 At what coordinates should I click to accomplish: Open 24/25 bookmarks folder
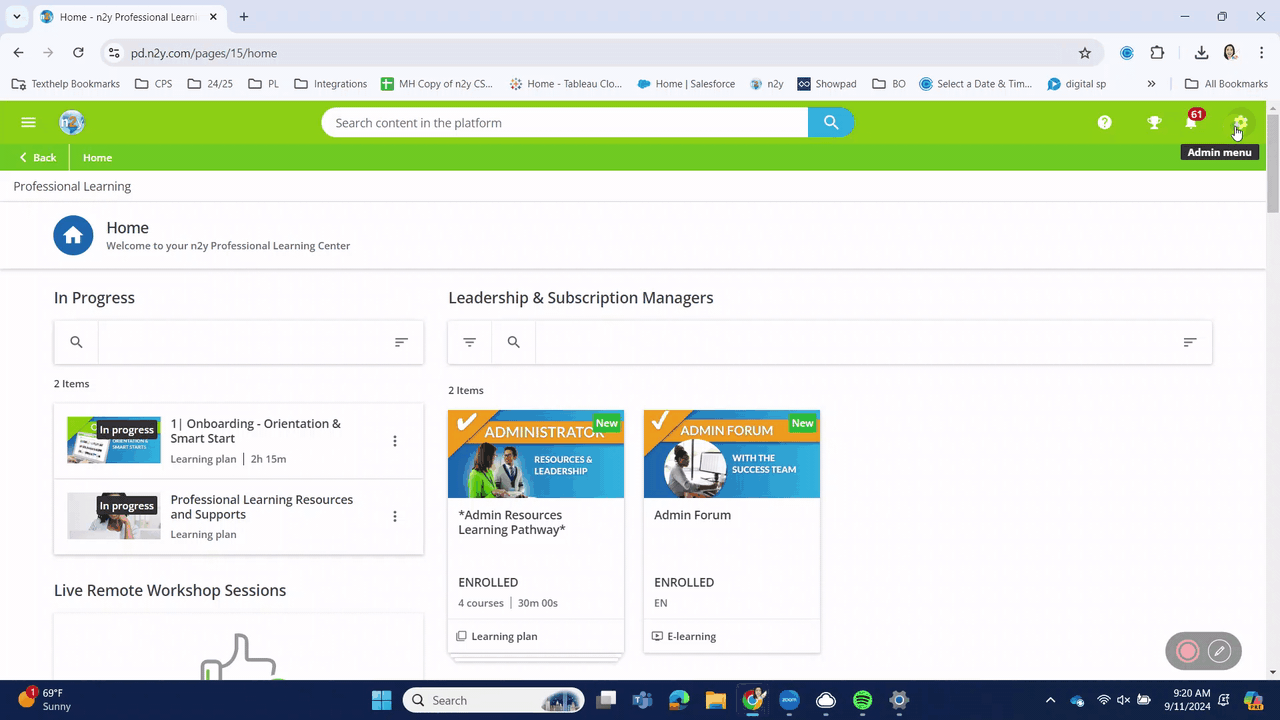(x=210, y=84)
